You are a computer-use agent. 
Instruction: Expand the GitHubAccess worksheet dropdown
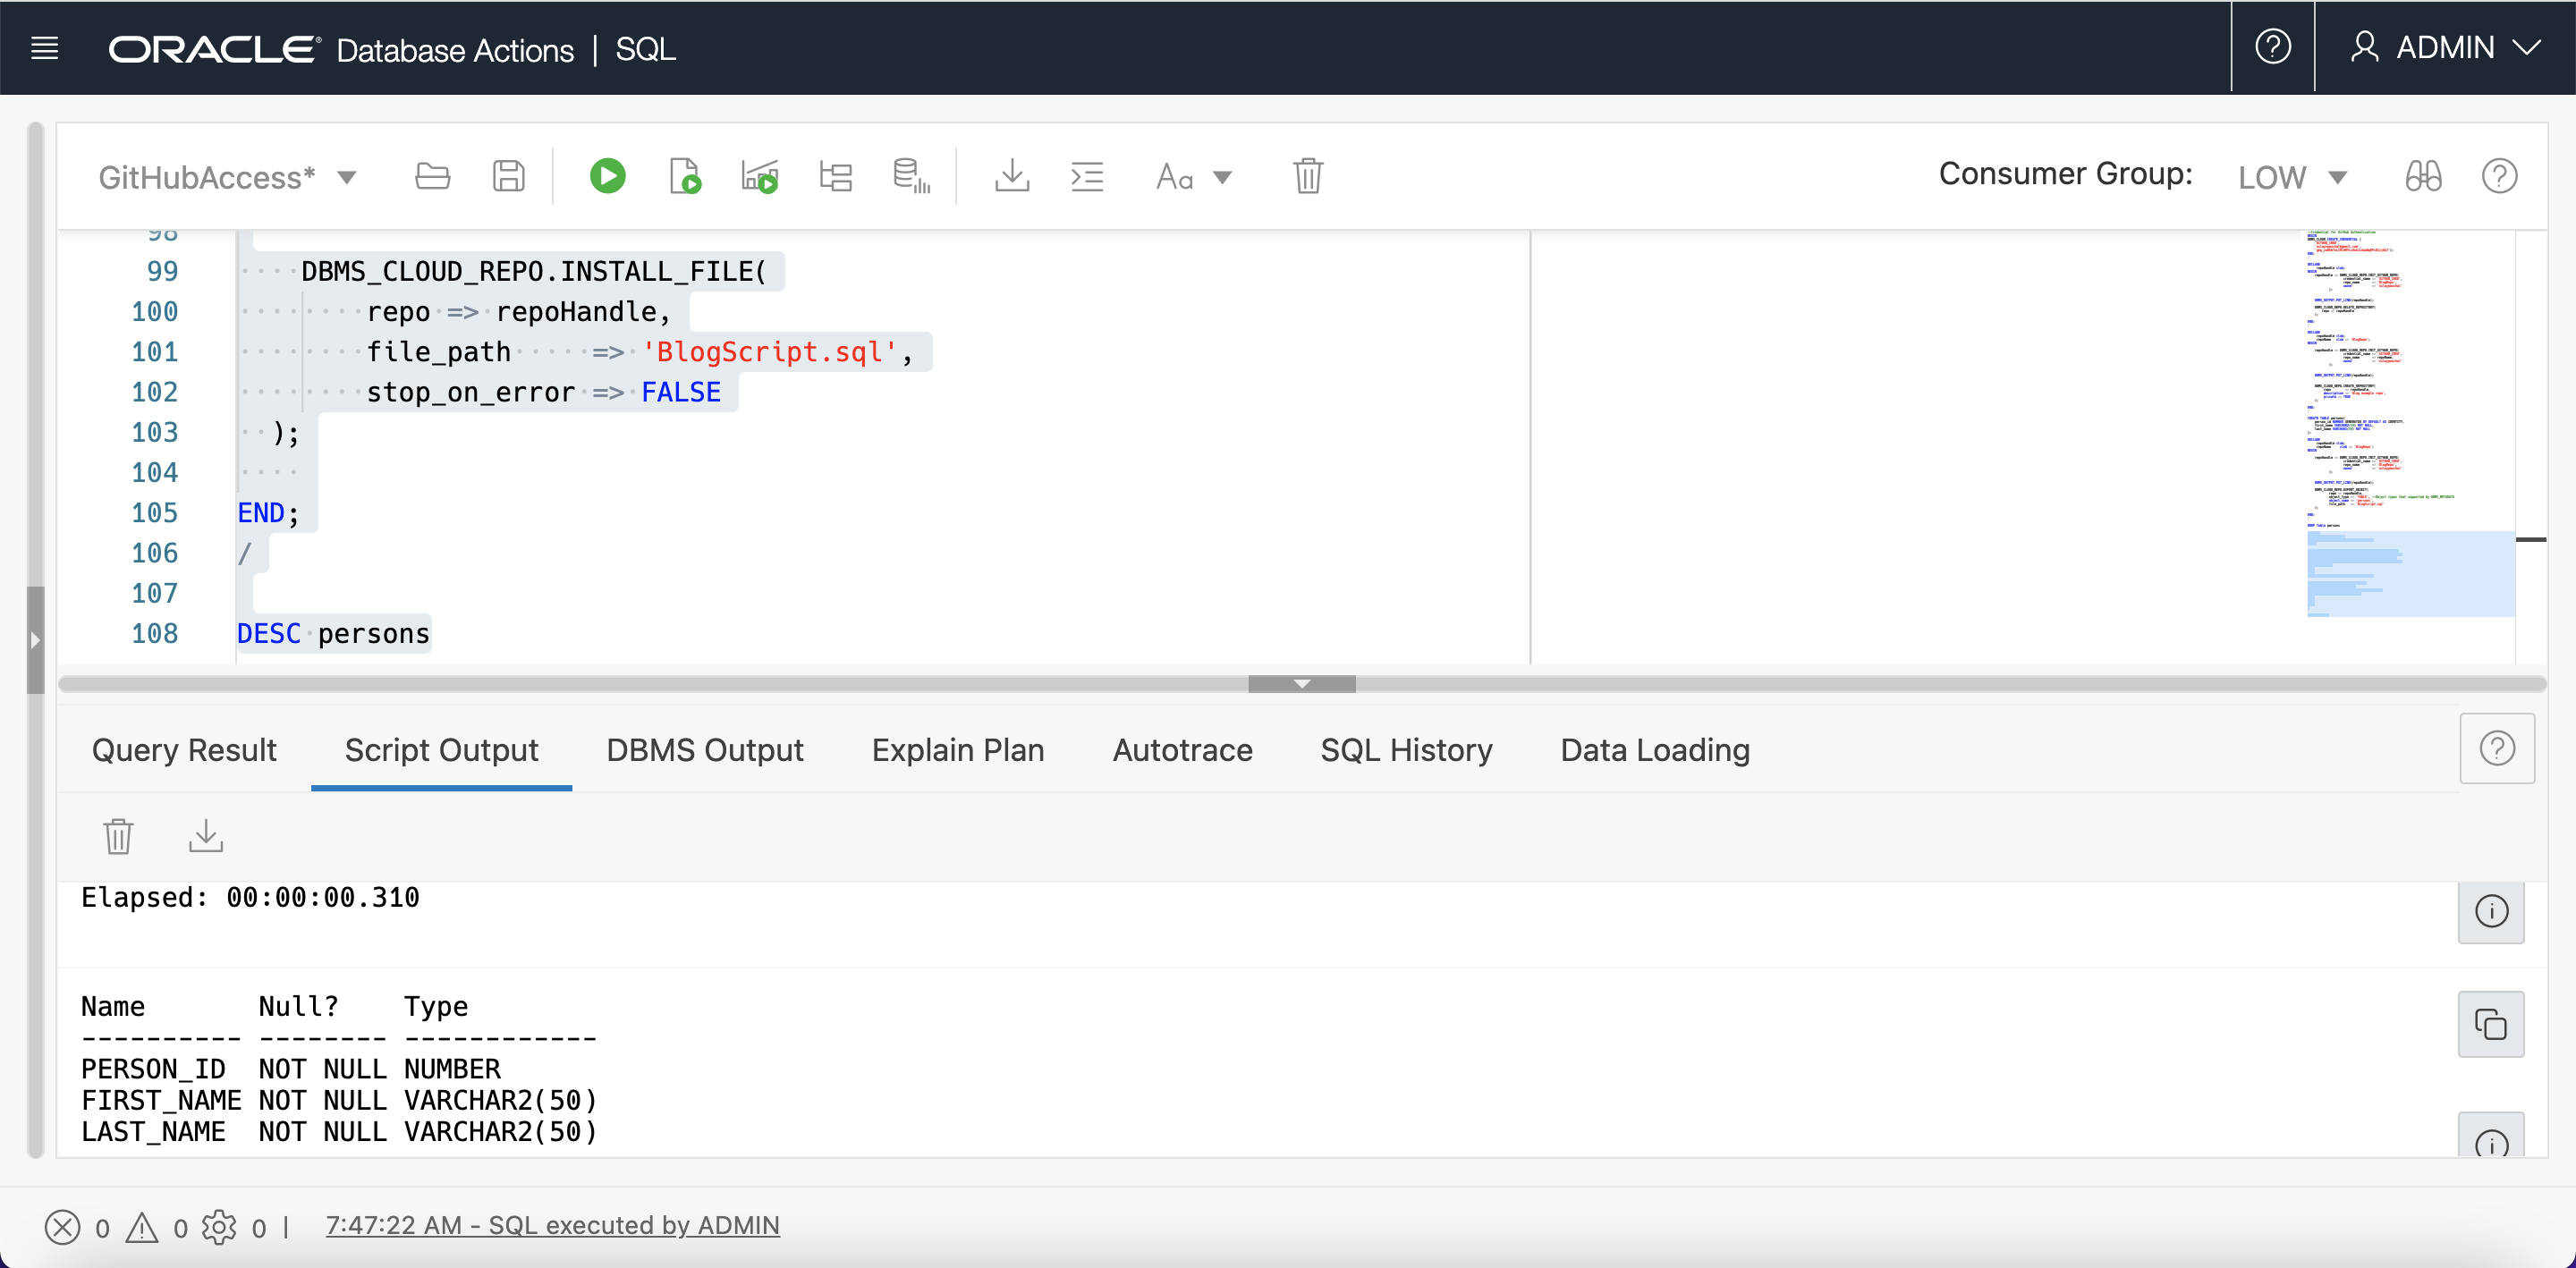point(347,178)
